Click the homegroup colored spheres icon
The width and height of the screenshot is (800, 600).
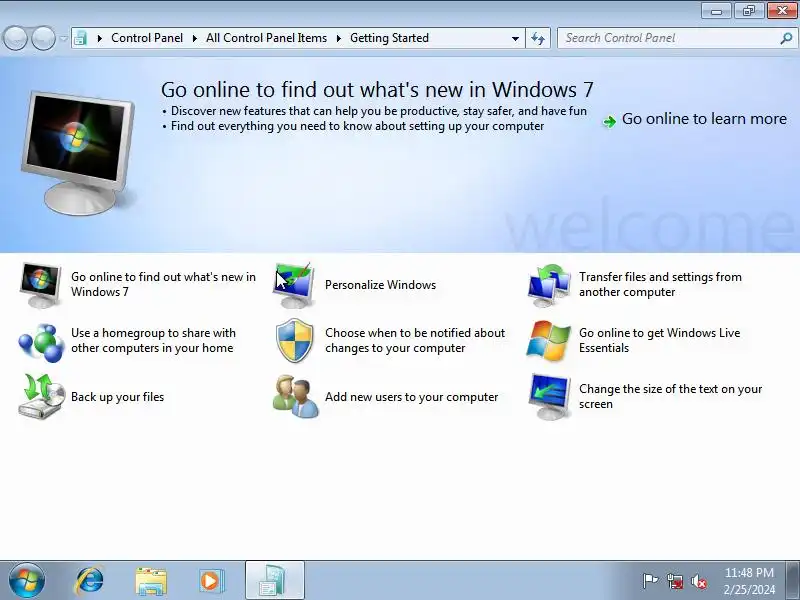point(41,342)
